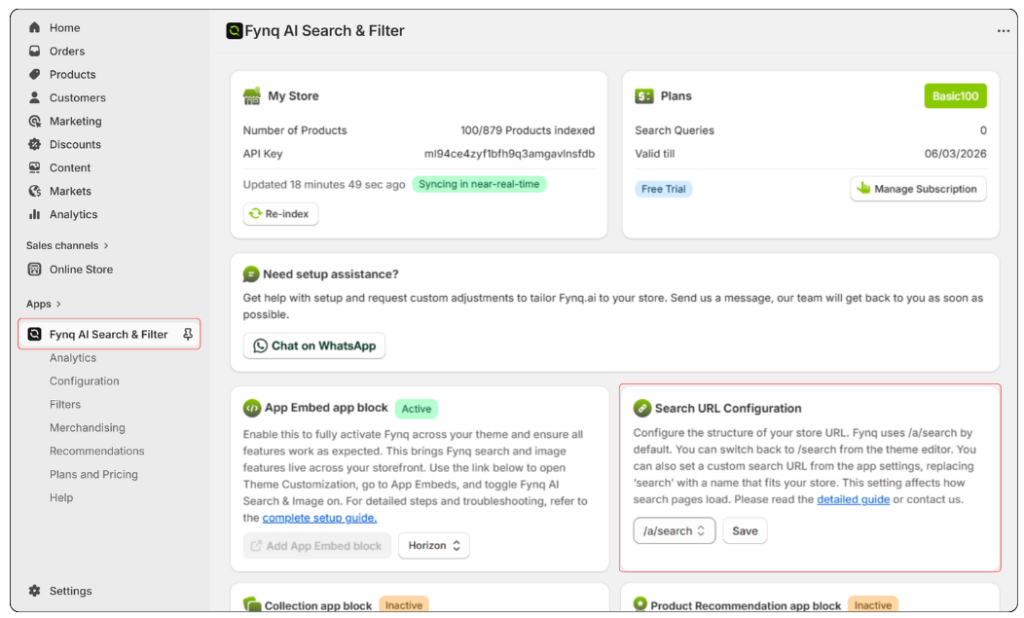Image resolution: width=1024 pixels, height=618 pixels.
Task: Click the Fynq app icon in sidebar
Action: (35, 334)
